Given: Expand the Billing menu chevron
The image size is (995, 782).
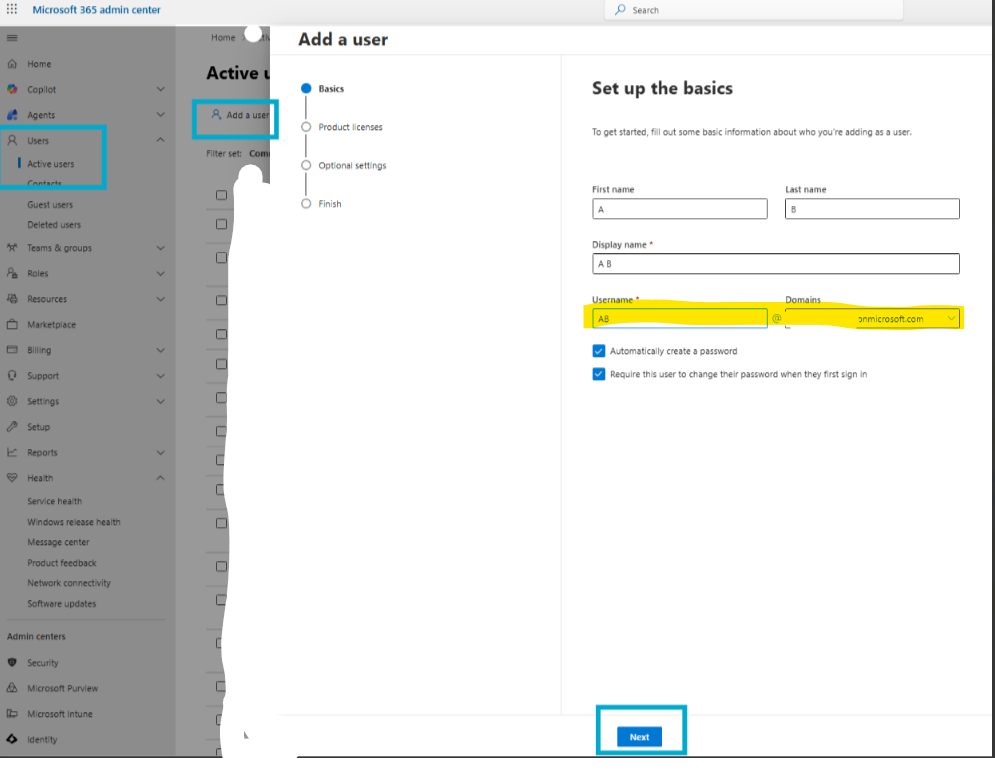Looking at the screenshot, I should tap(161, 350).
